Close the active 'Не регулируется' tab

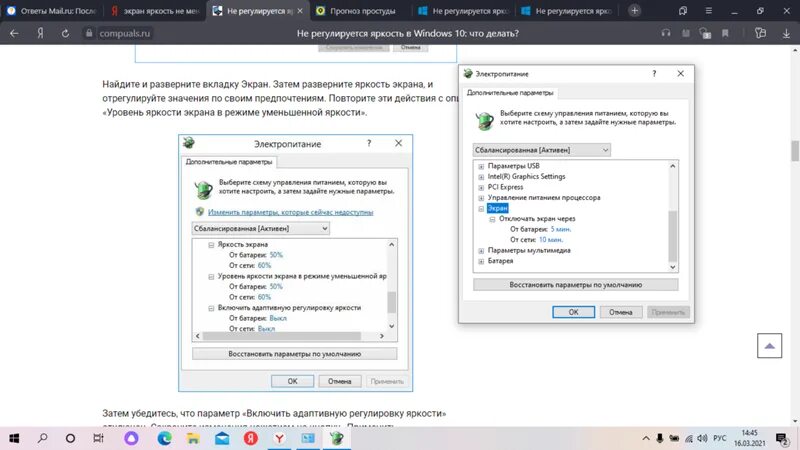[300, 11]
